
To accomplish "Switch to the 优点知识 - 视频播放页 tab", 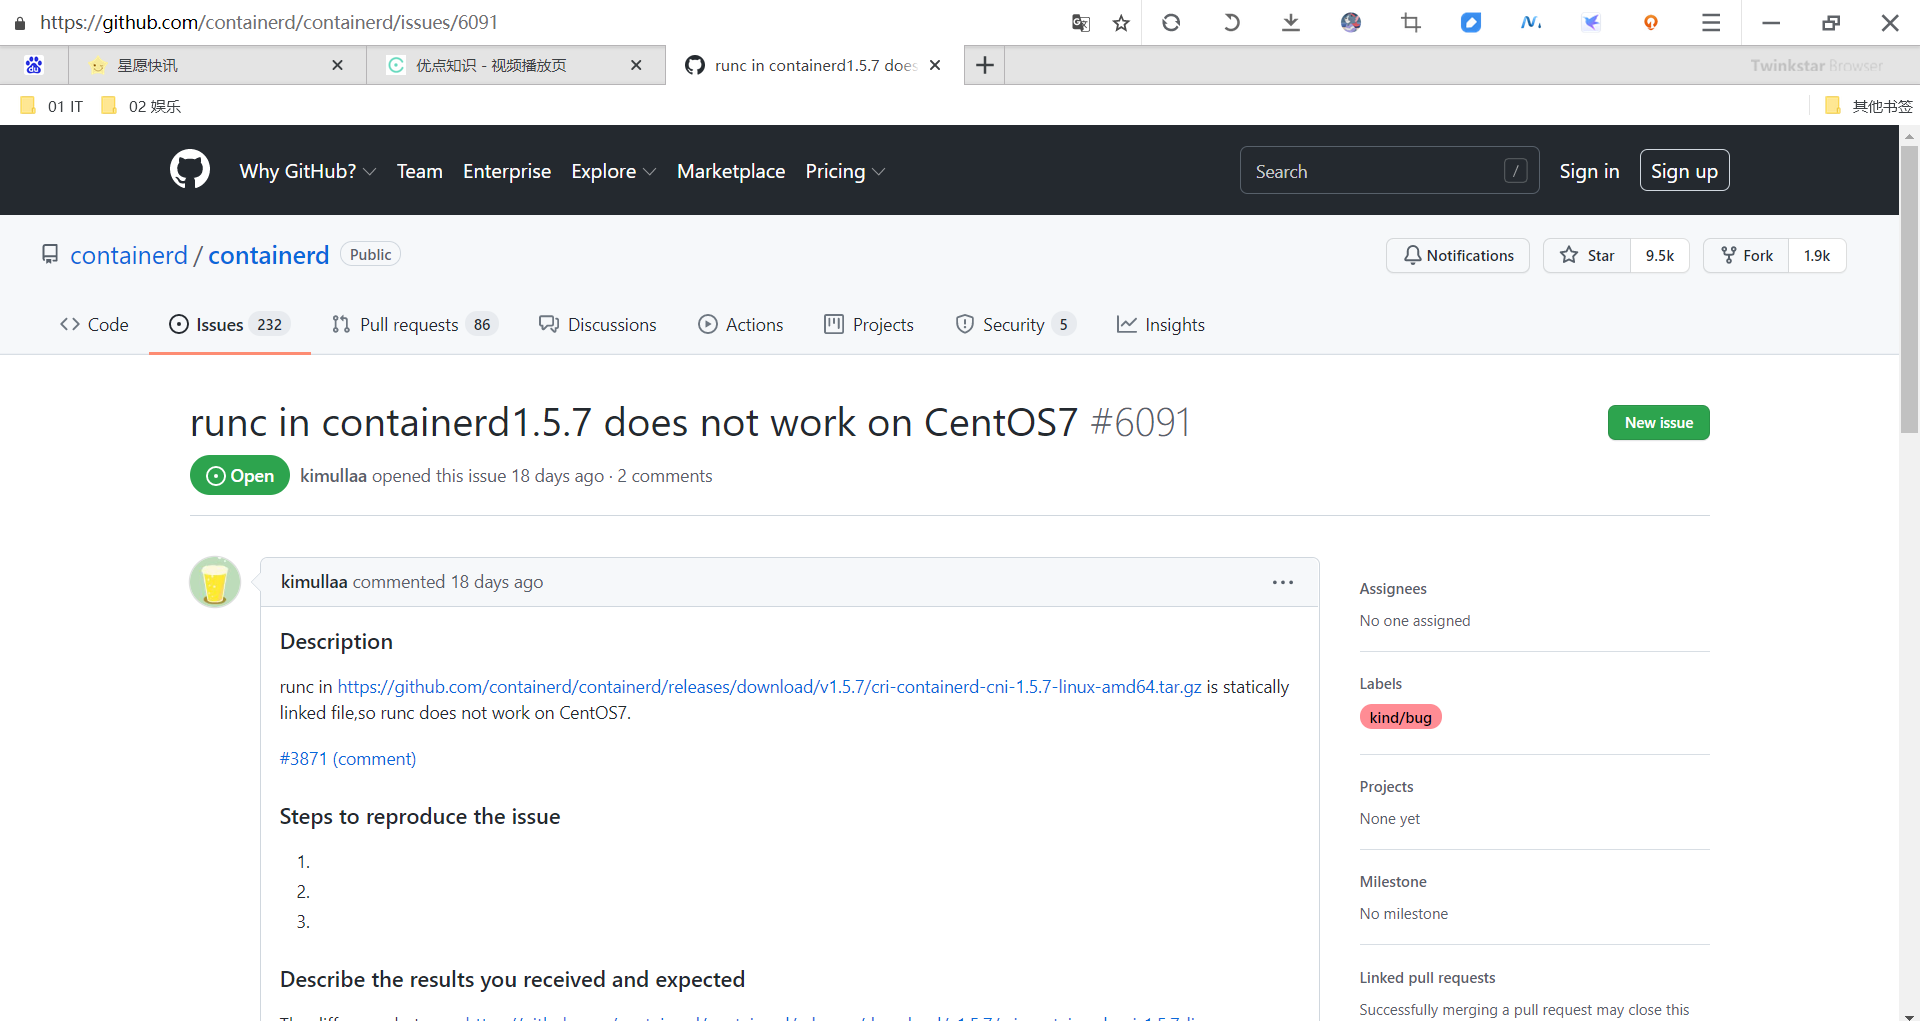I will pos(516,65).
